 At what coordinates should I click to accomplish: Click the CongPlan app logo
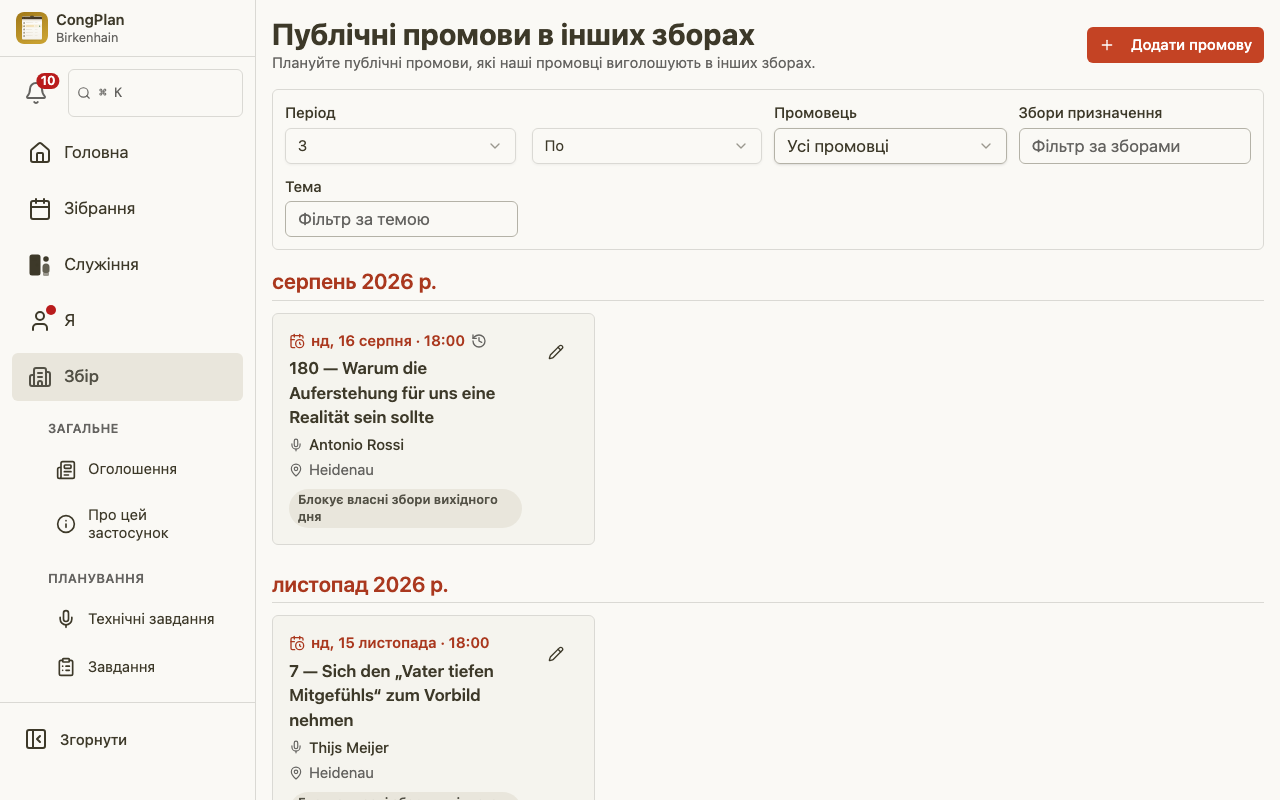32,28
